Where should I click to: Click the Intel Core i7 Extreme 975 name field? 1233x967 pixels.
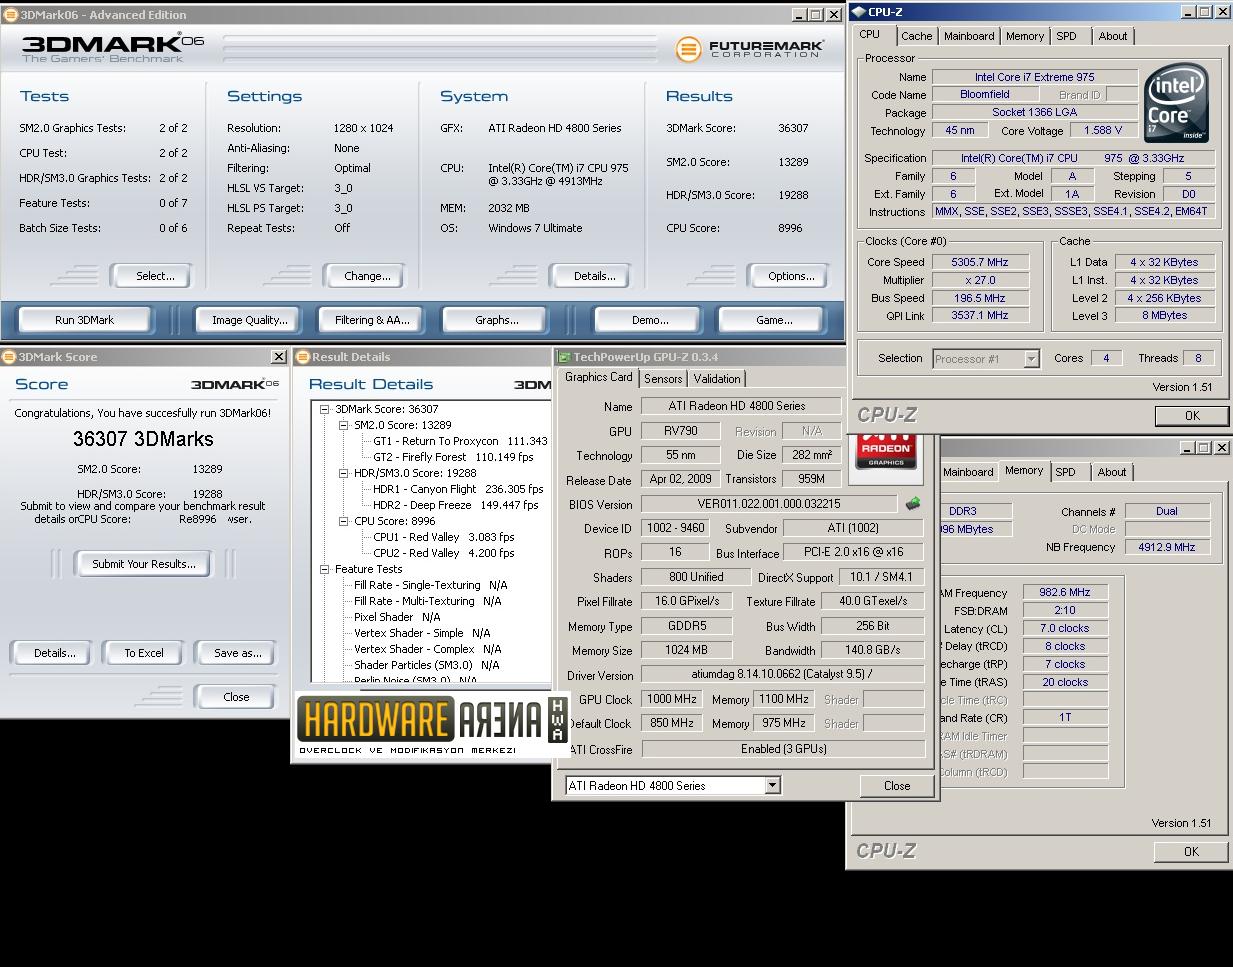1034,77
